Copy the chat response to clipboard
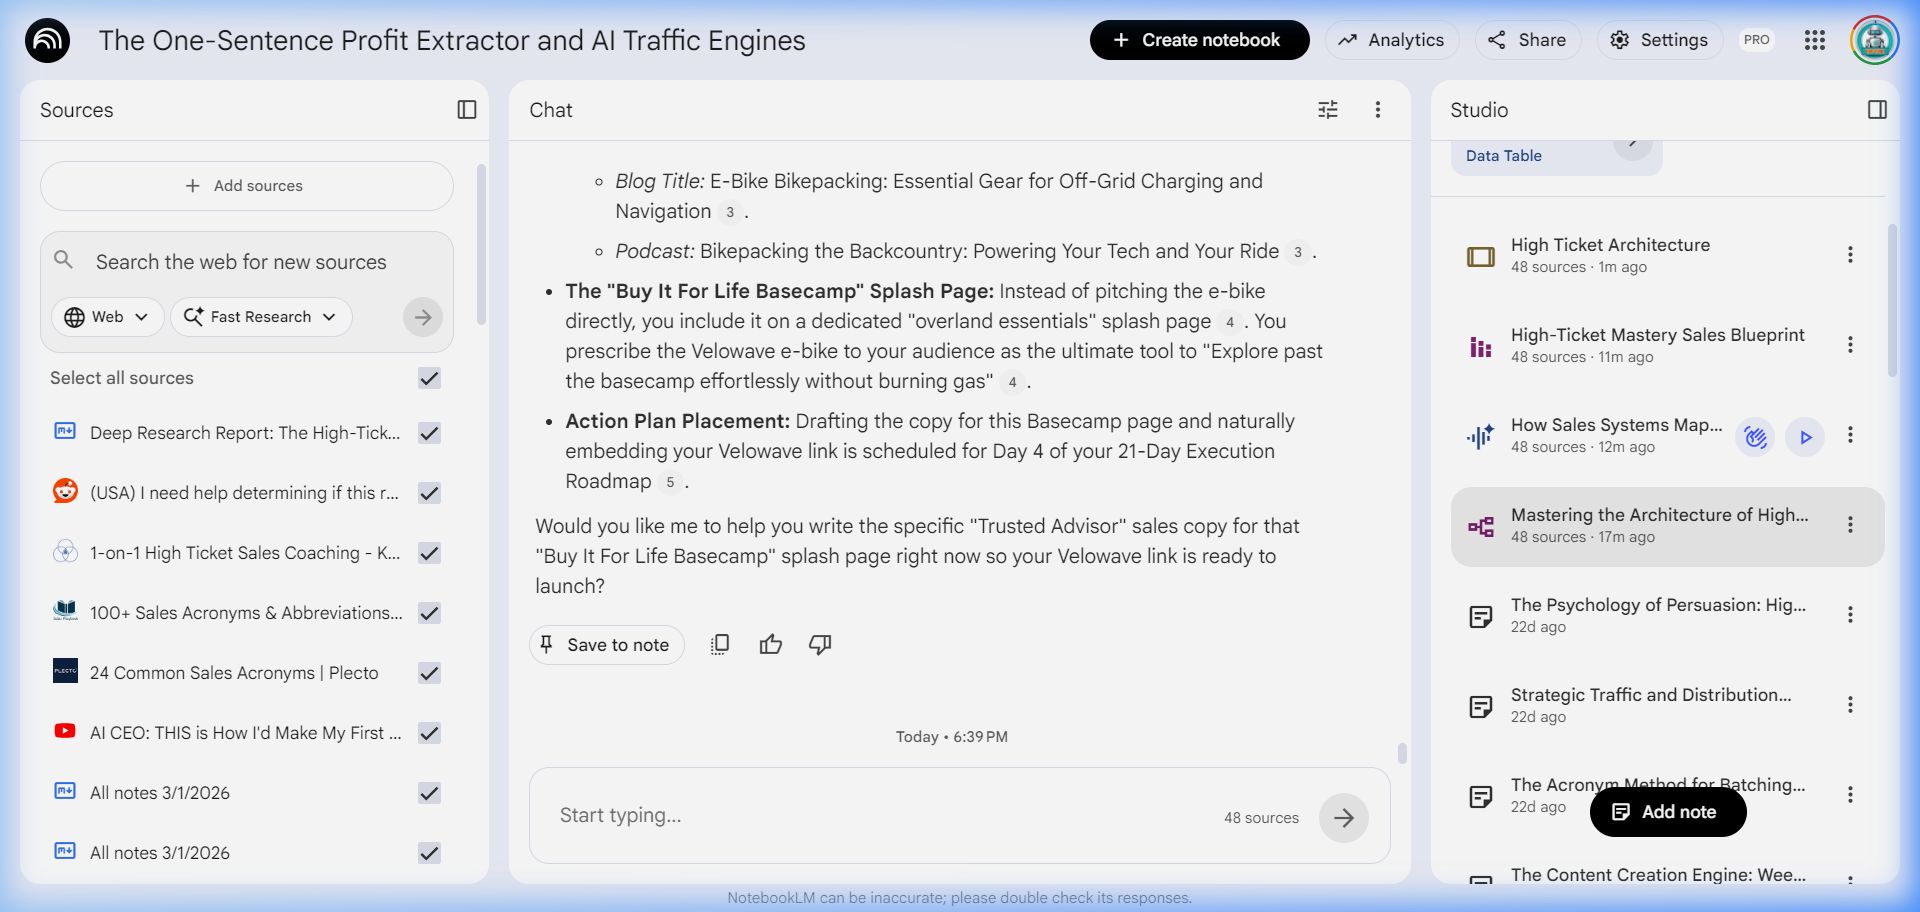The height and width of the screenshot is (912, 1920). tap(720, 645)
